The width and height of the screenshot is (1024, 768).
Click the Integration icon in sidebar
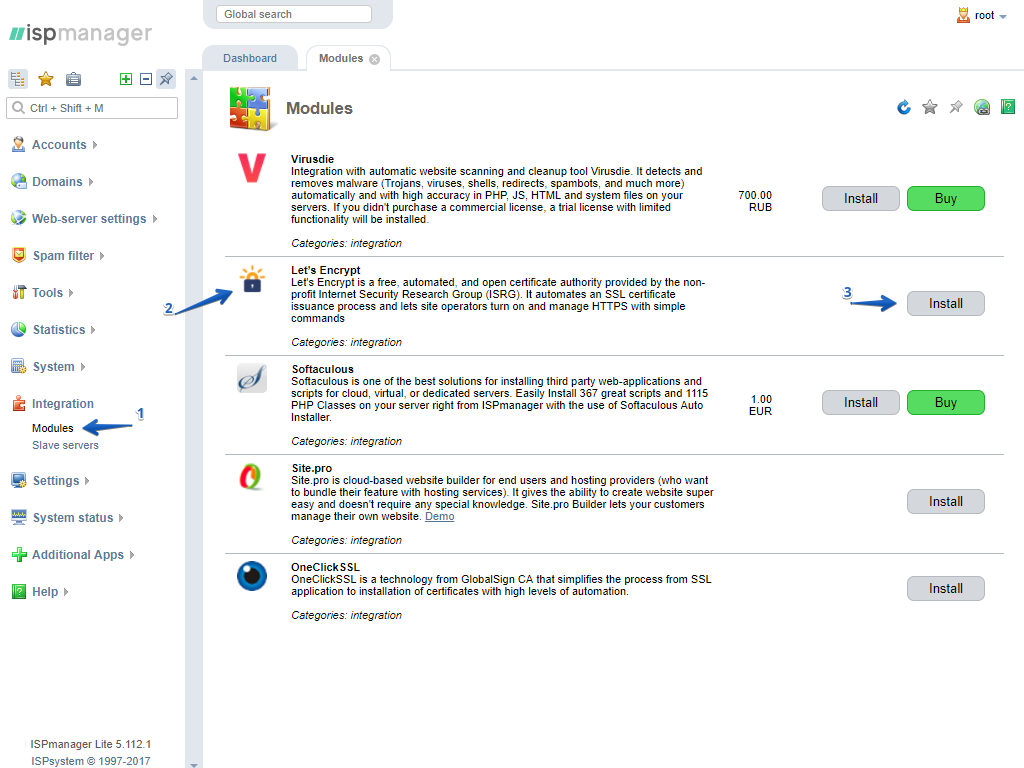pyautogui.click(x=18, y=404)
